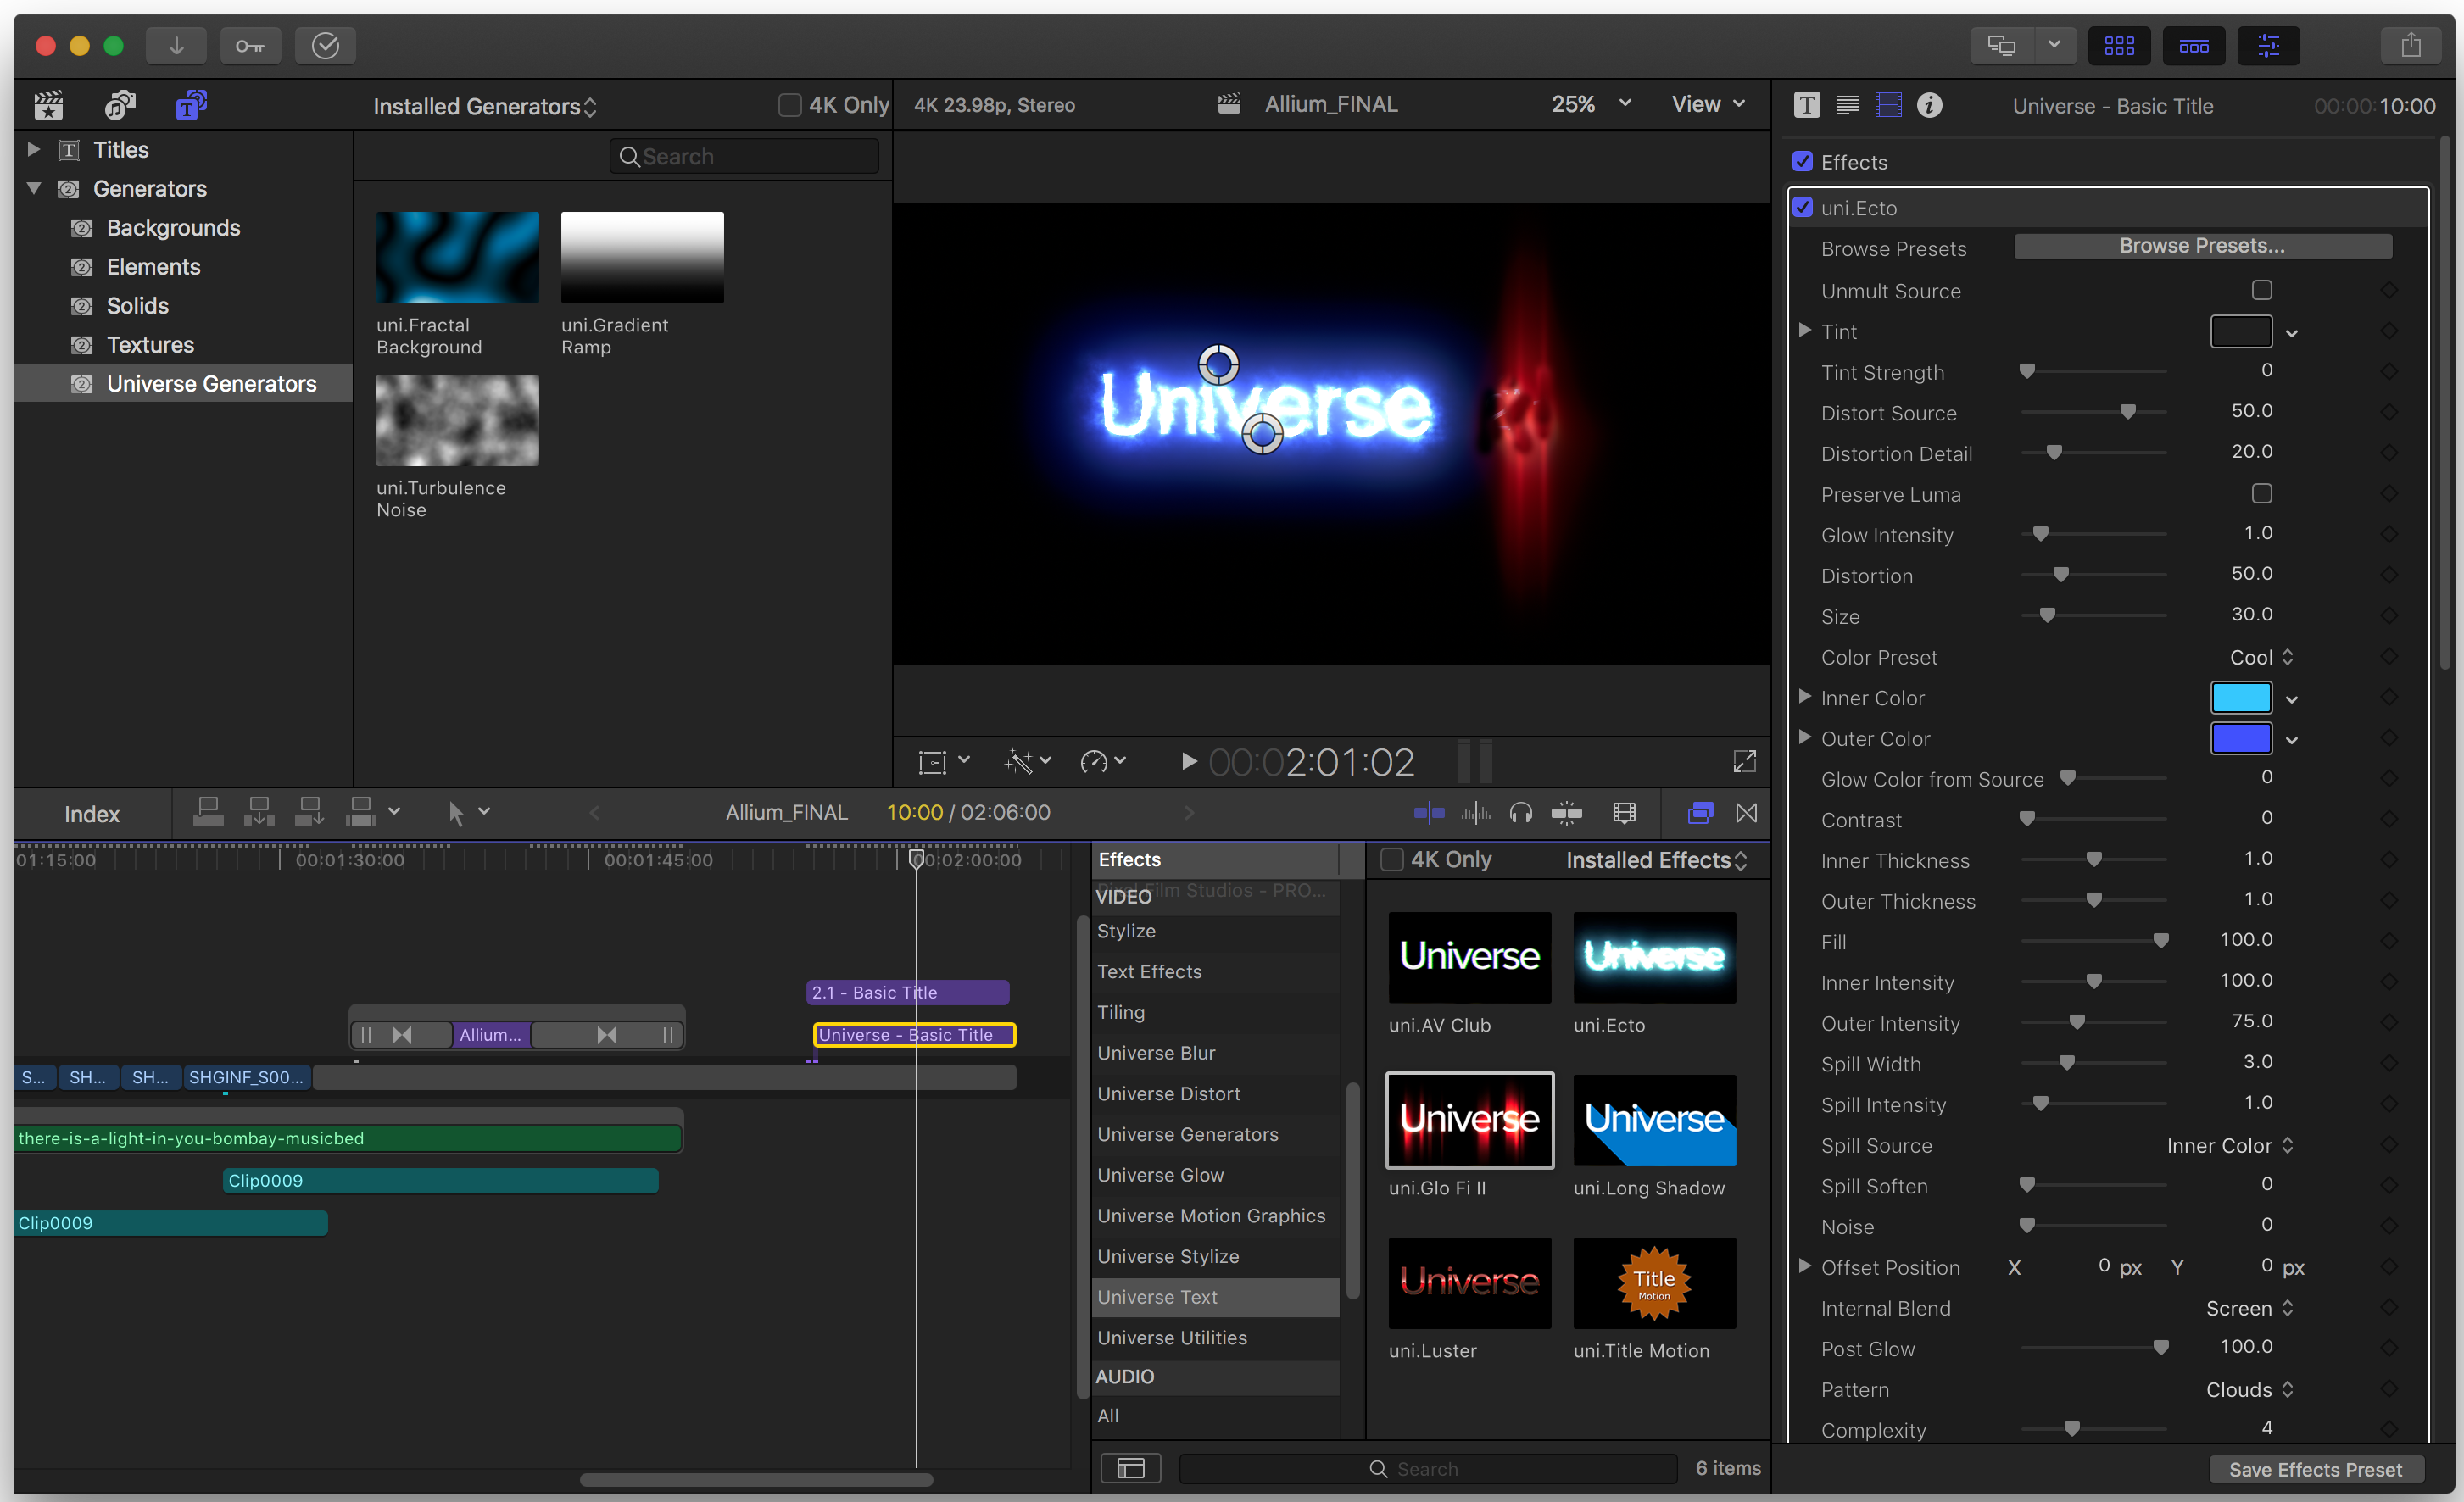The height and width of the screenshot is (1502, 2464).
Task: Click the share export icon
Action: (x=2411, y=45)
